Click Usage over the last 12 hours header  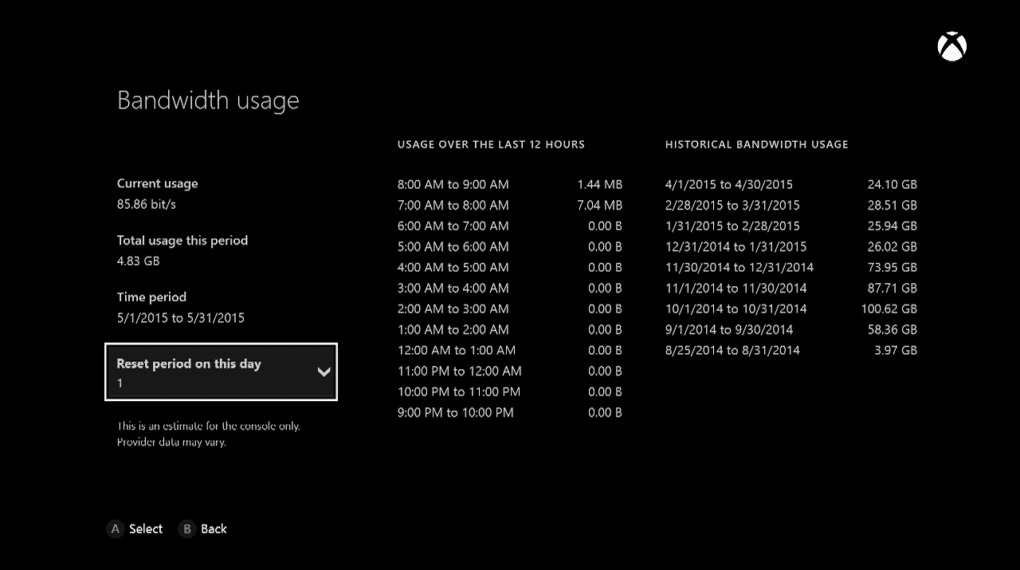tap(490, 144)
